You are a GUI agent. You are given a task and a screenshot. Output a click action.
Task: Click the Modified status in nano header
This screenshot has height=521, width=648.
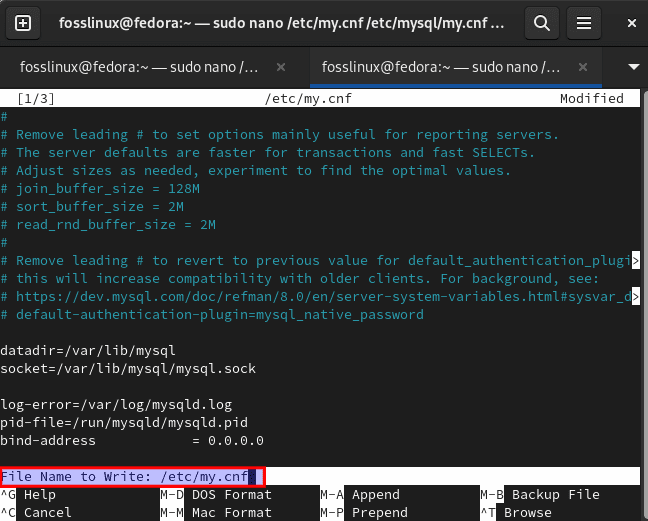[591, 98]
